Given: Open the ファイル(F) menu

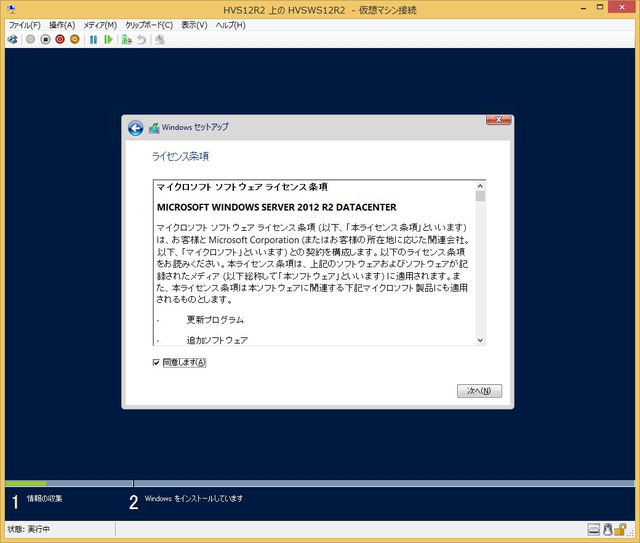Looking at the screenshot, I should pyautogui.click(x=24, y=25).
